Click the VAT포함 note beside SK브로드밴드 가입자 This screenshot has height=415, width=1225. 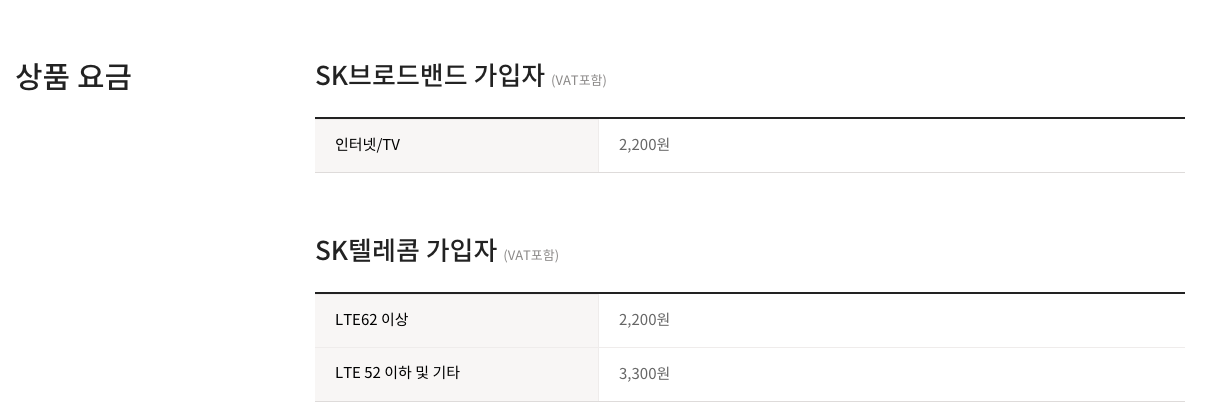[x=579, y=80]
